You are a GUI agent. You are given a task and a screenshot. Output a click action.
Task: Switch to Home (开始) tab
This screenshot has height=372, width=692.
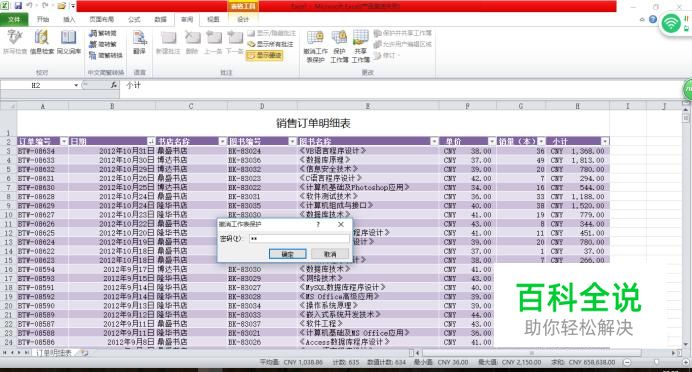43,19
